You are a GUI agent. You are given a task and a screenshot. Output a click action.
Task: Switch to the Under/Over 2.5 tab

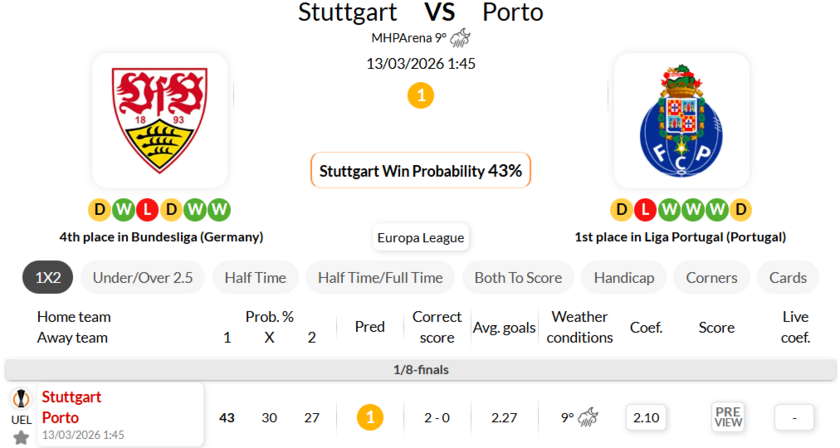tap(143, 277)
